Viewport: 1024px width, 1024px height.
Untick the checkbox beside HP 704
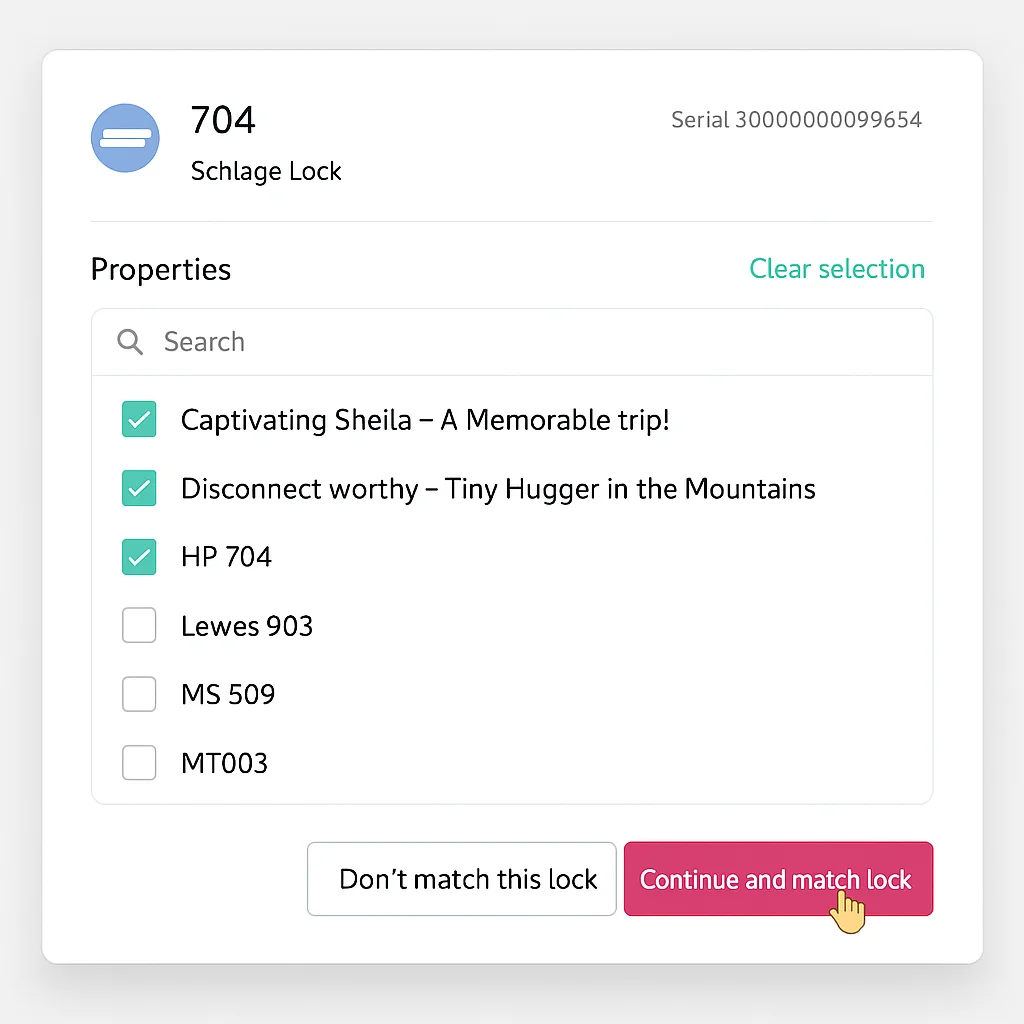click(139, 557)
